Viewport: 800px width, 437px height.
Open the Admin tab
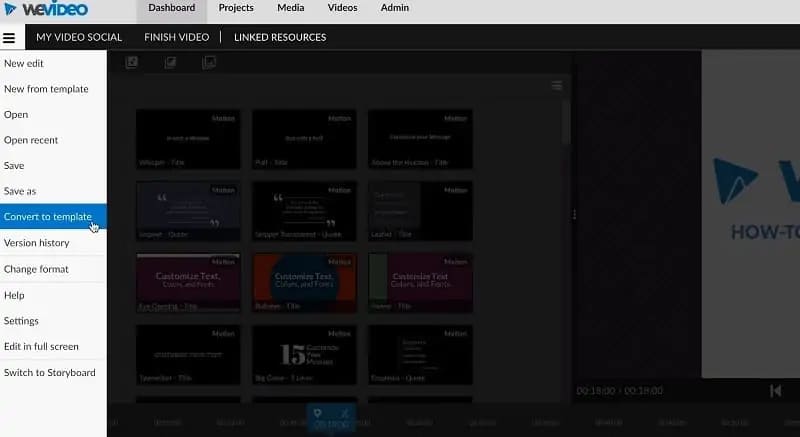tap(394, 8)
